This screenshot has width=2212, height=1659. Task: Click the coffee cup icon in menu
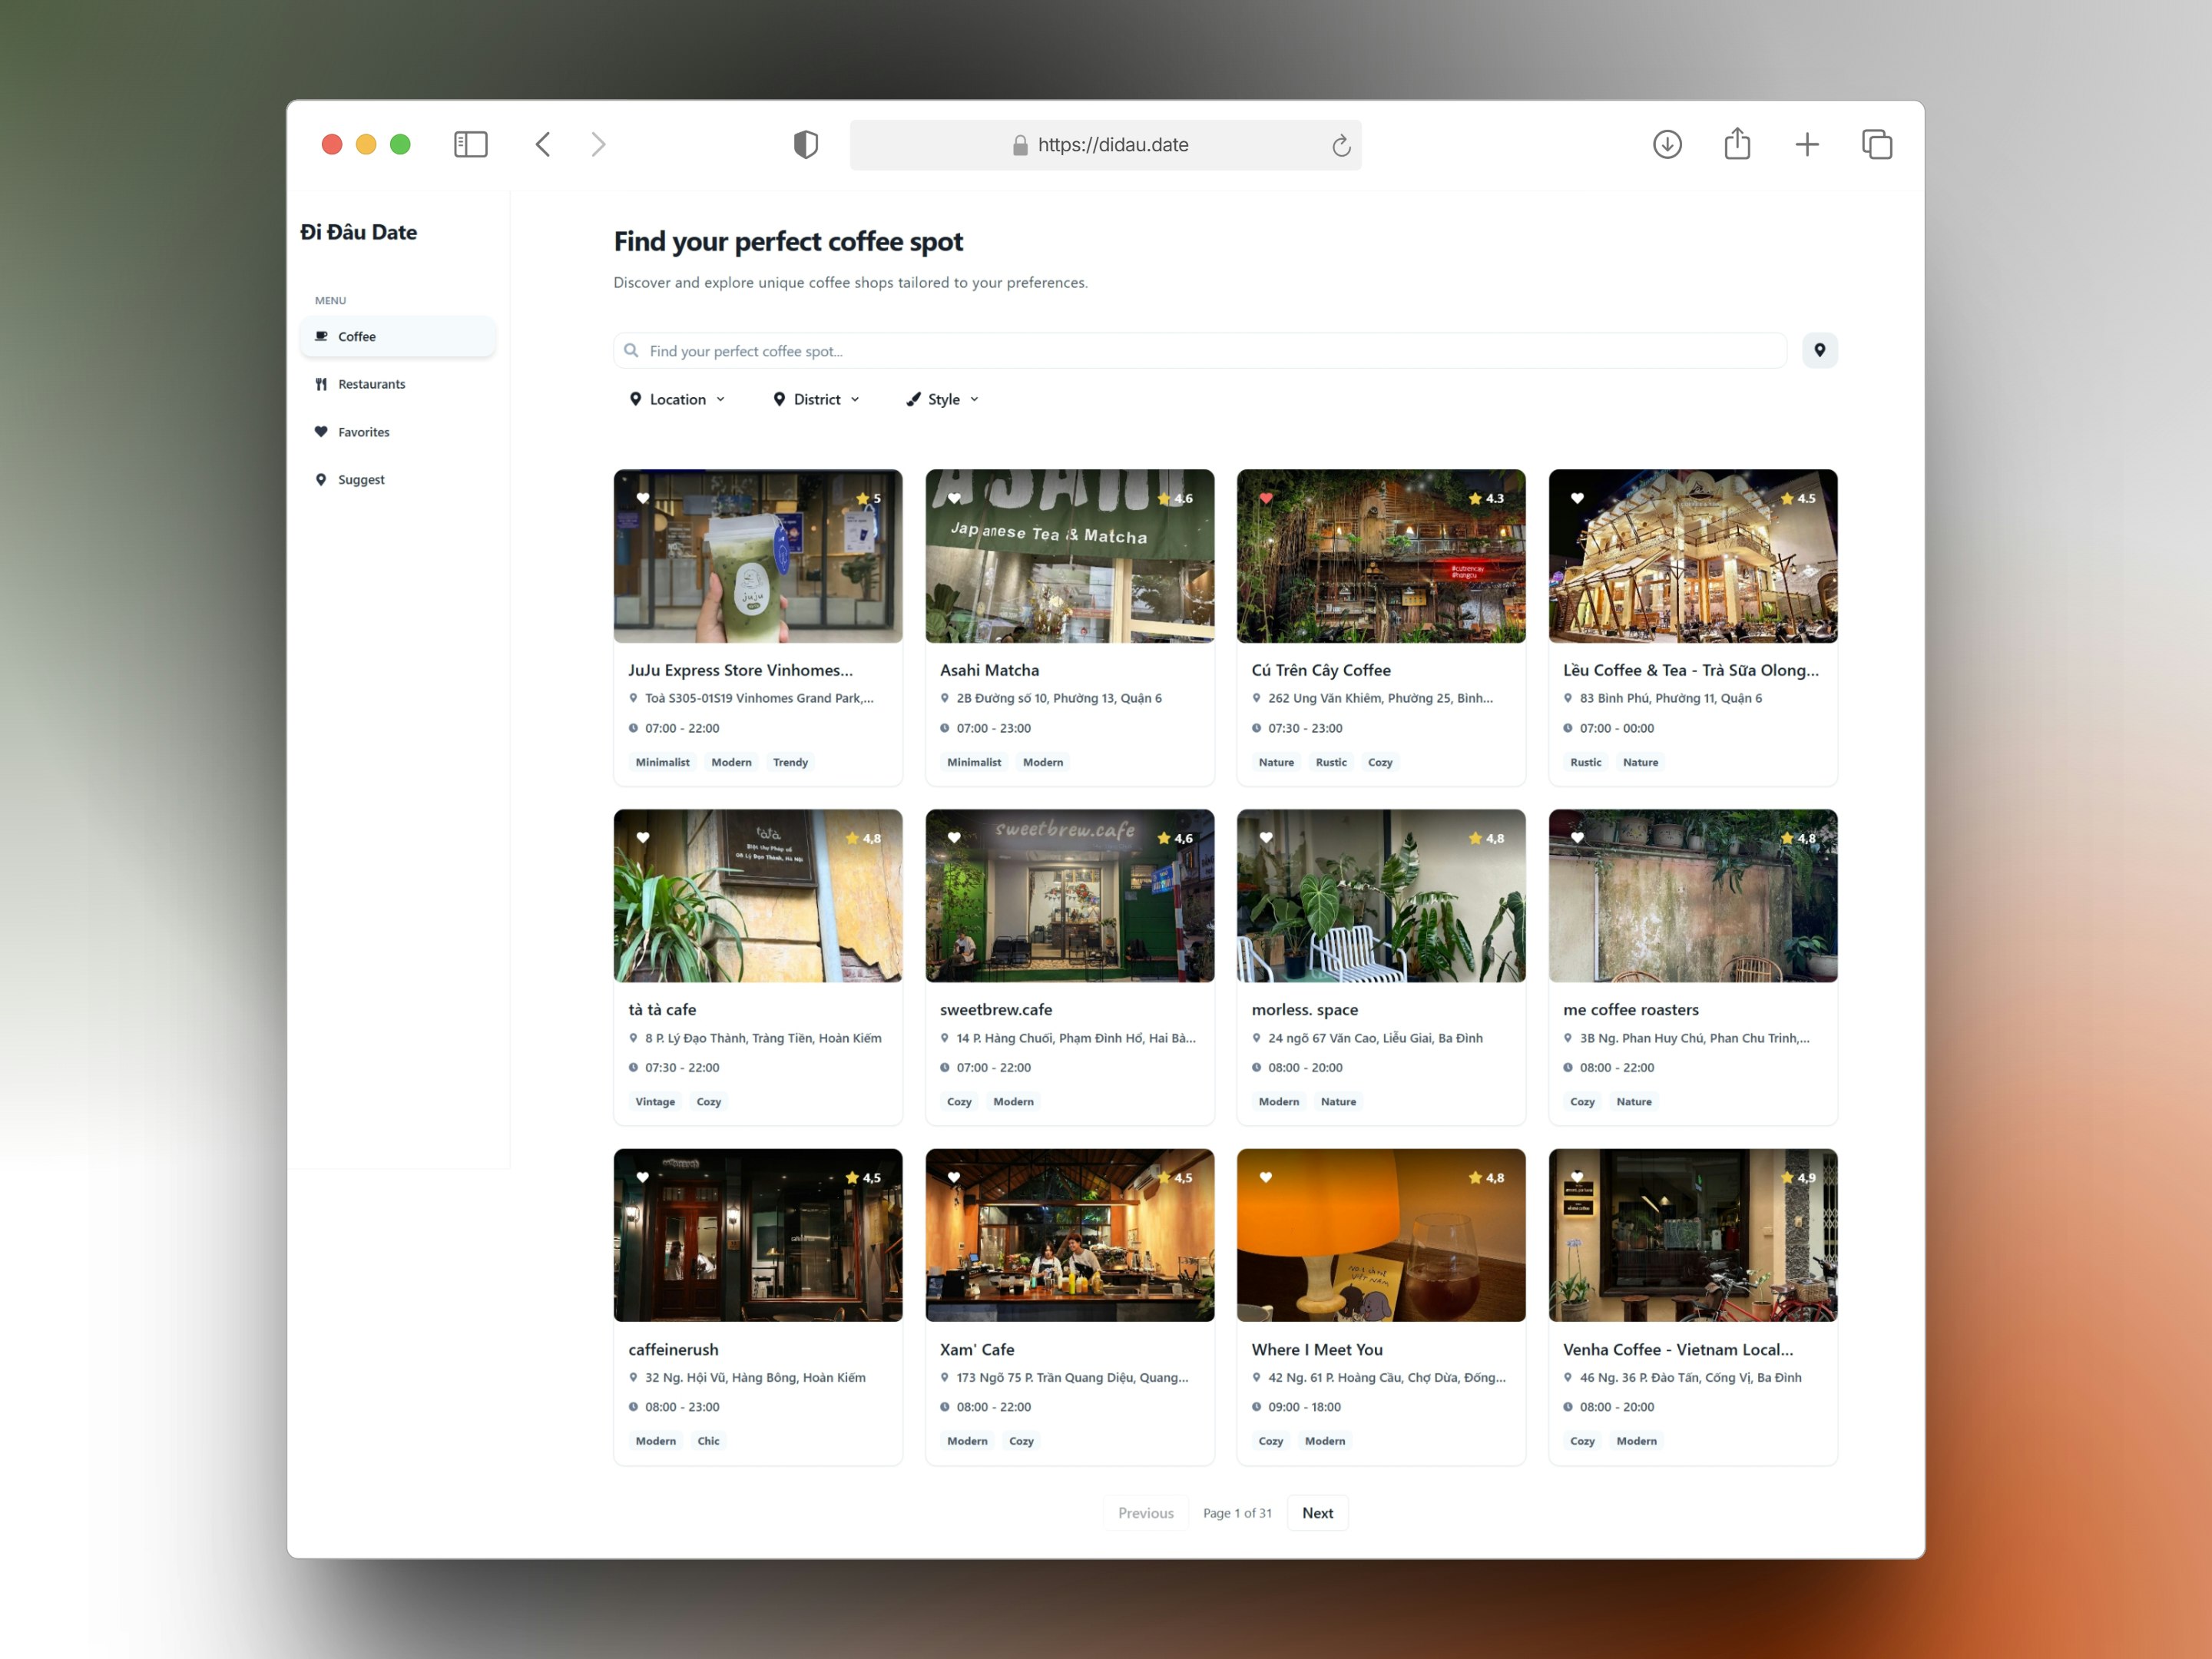(x=321, y=336)
